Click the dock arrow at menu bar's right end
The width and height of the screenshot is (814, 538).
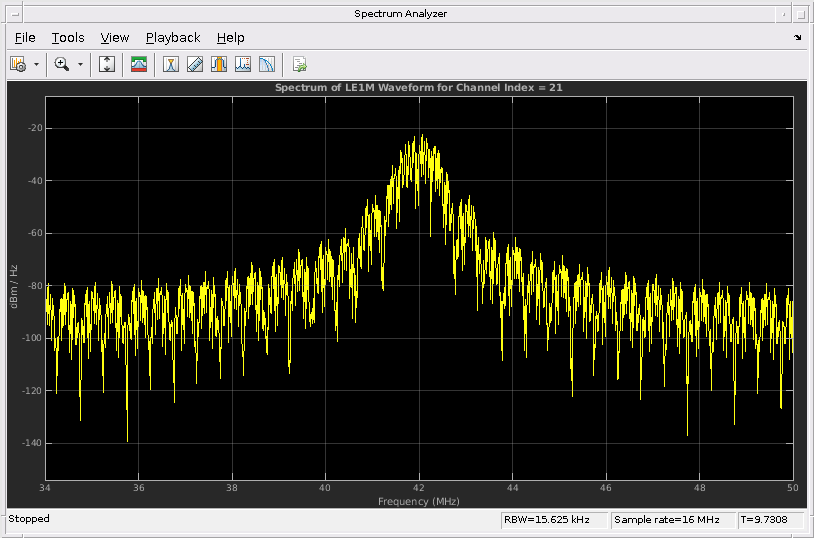point(798,38)
